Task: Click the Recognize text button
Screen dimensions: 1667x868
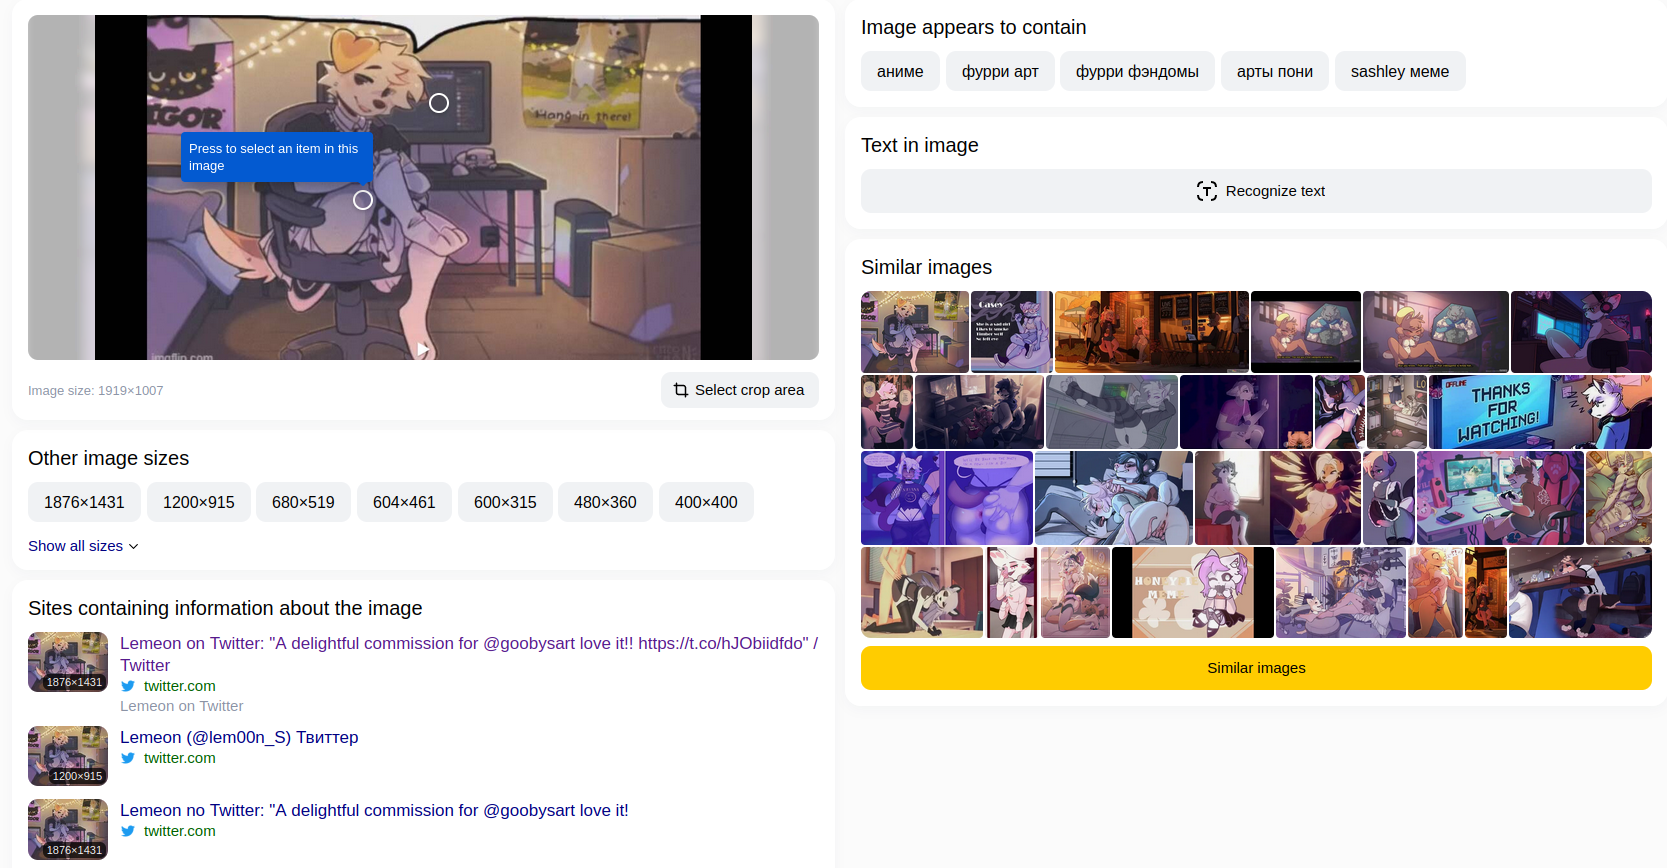Action: 1256,191
